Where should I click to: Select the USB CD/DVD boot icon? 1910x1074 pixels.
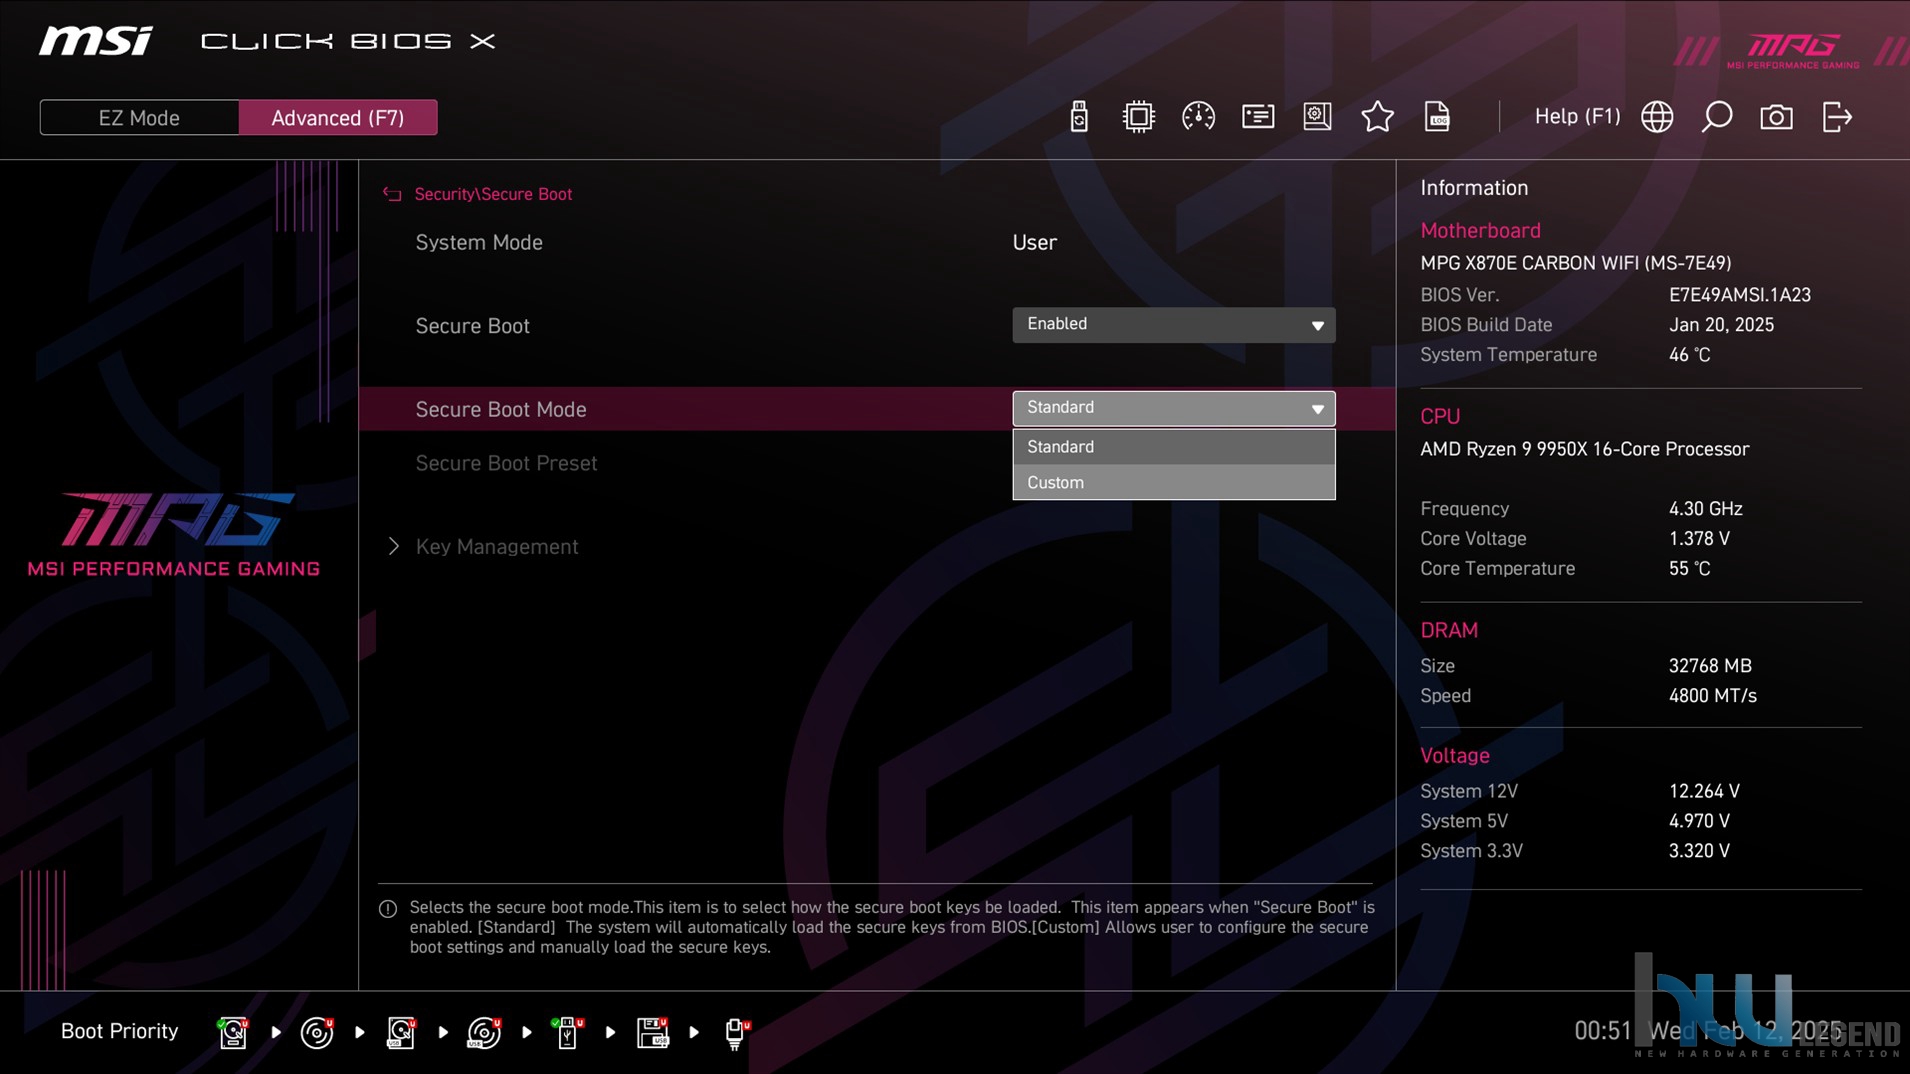[484, 1032]
